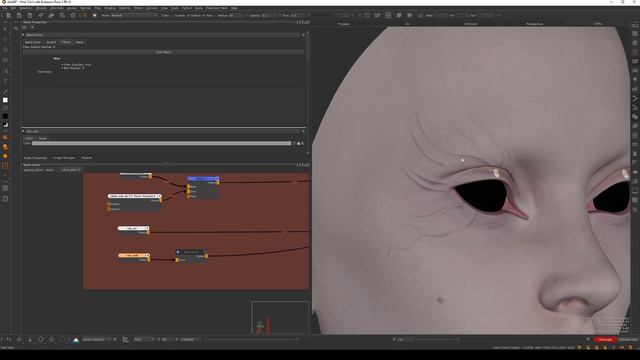Open the Python menu
The height and width of the screenshot is (360, 640).
(187, 8)
